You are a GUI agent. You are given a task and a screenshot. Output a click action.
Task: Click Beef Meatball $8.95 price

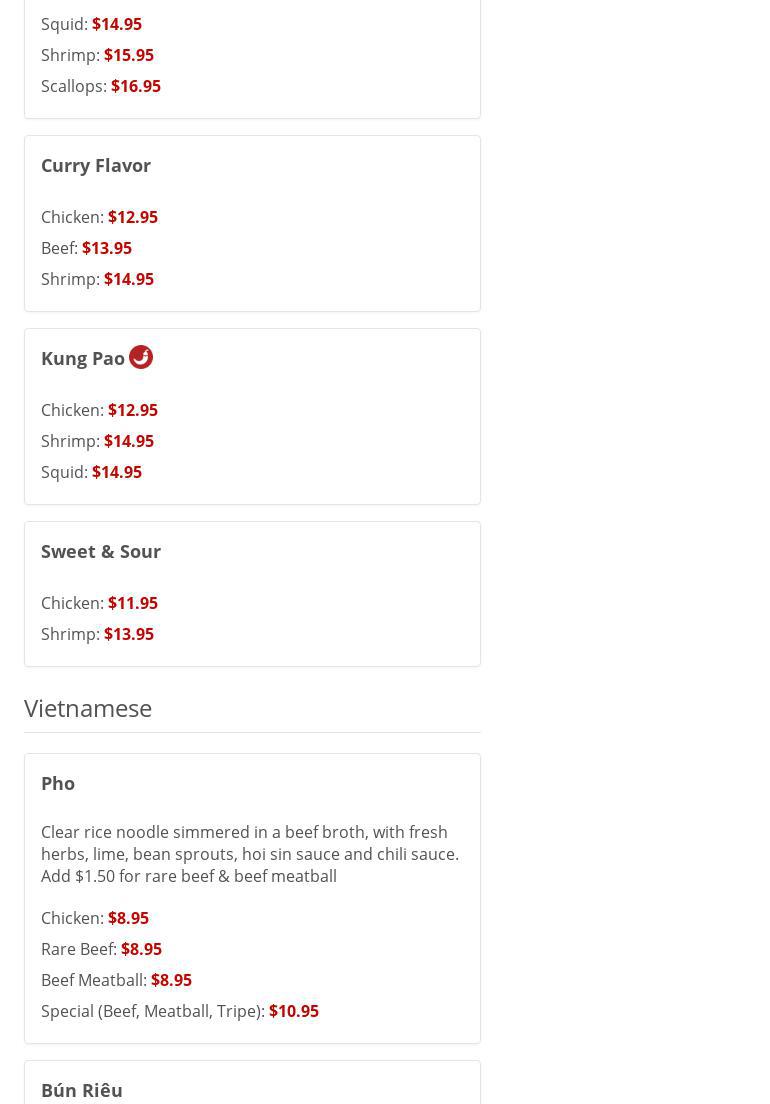coord(171,980)
